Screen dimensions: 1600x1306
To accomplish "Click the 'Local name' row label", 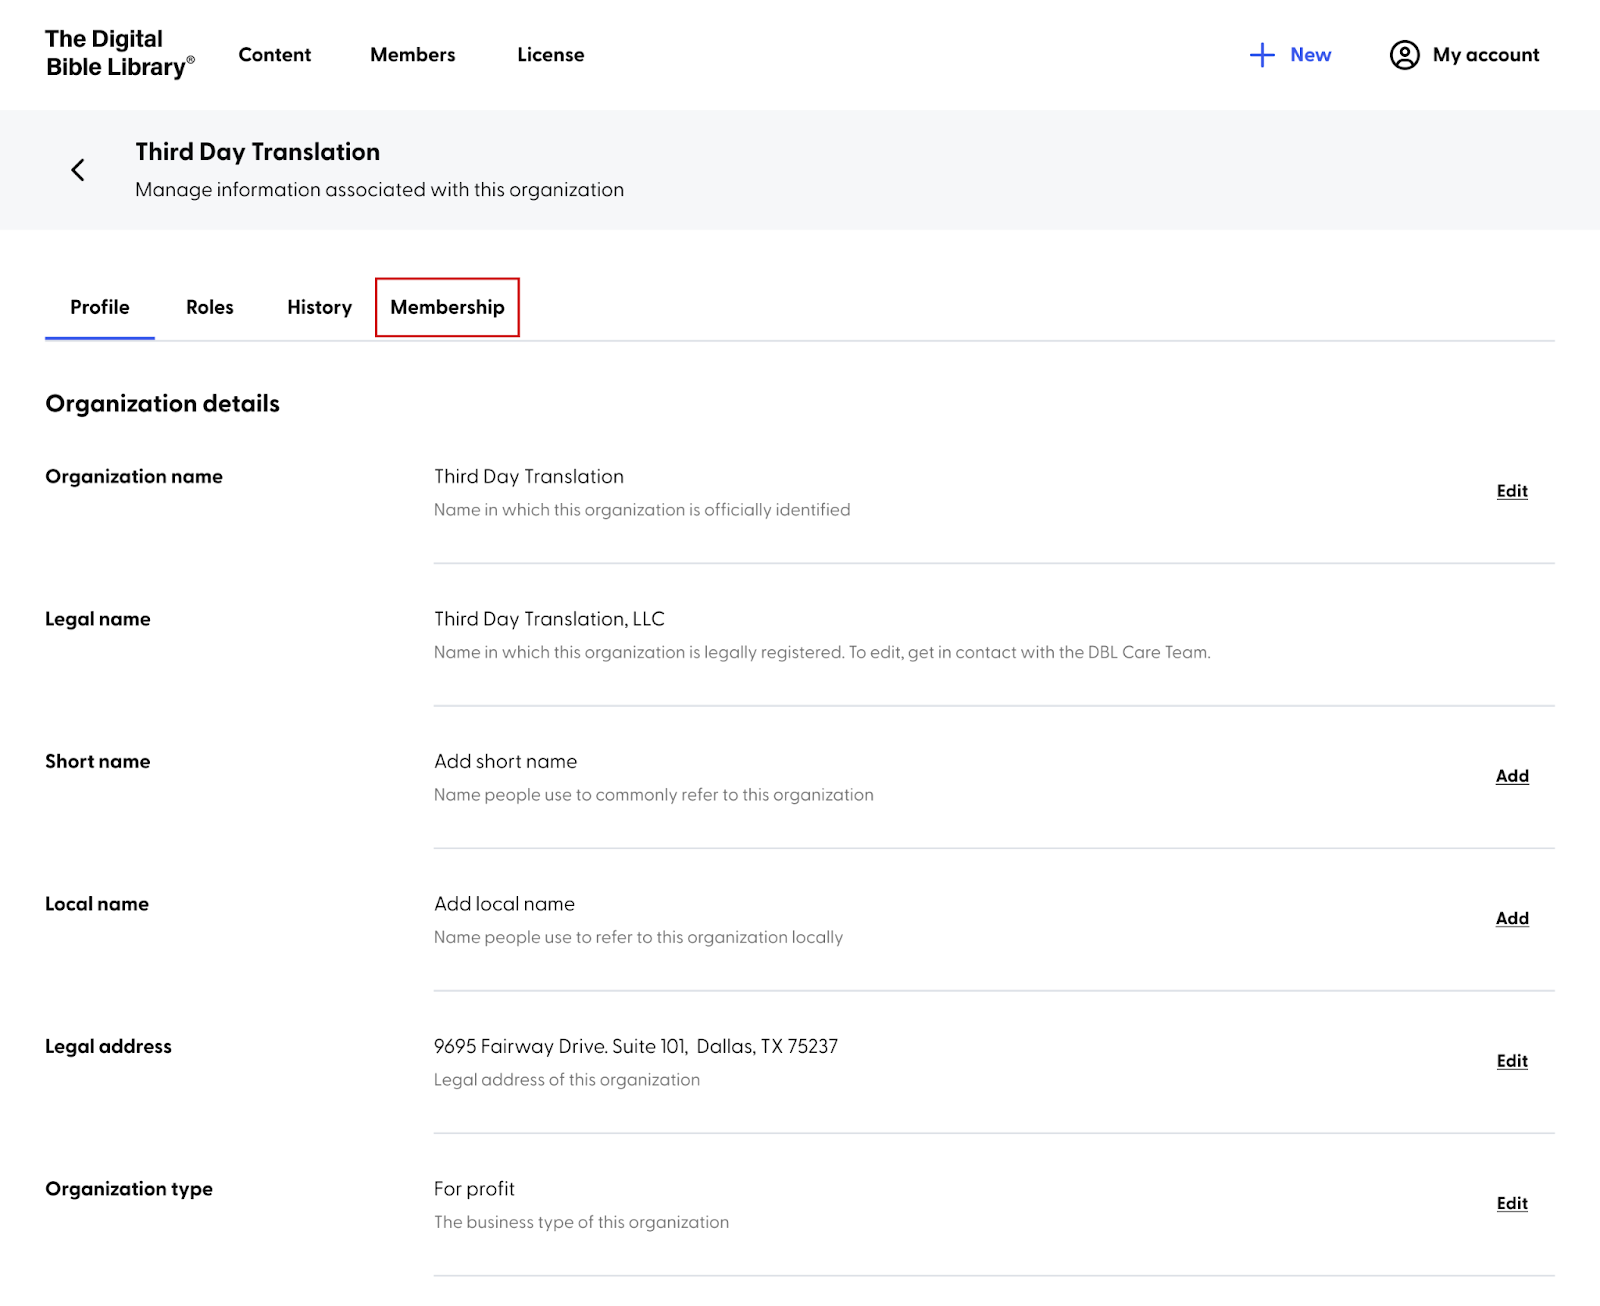I will click(x=97, y=904).
